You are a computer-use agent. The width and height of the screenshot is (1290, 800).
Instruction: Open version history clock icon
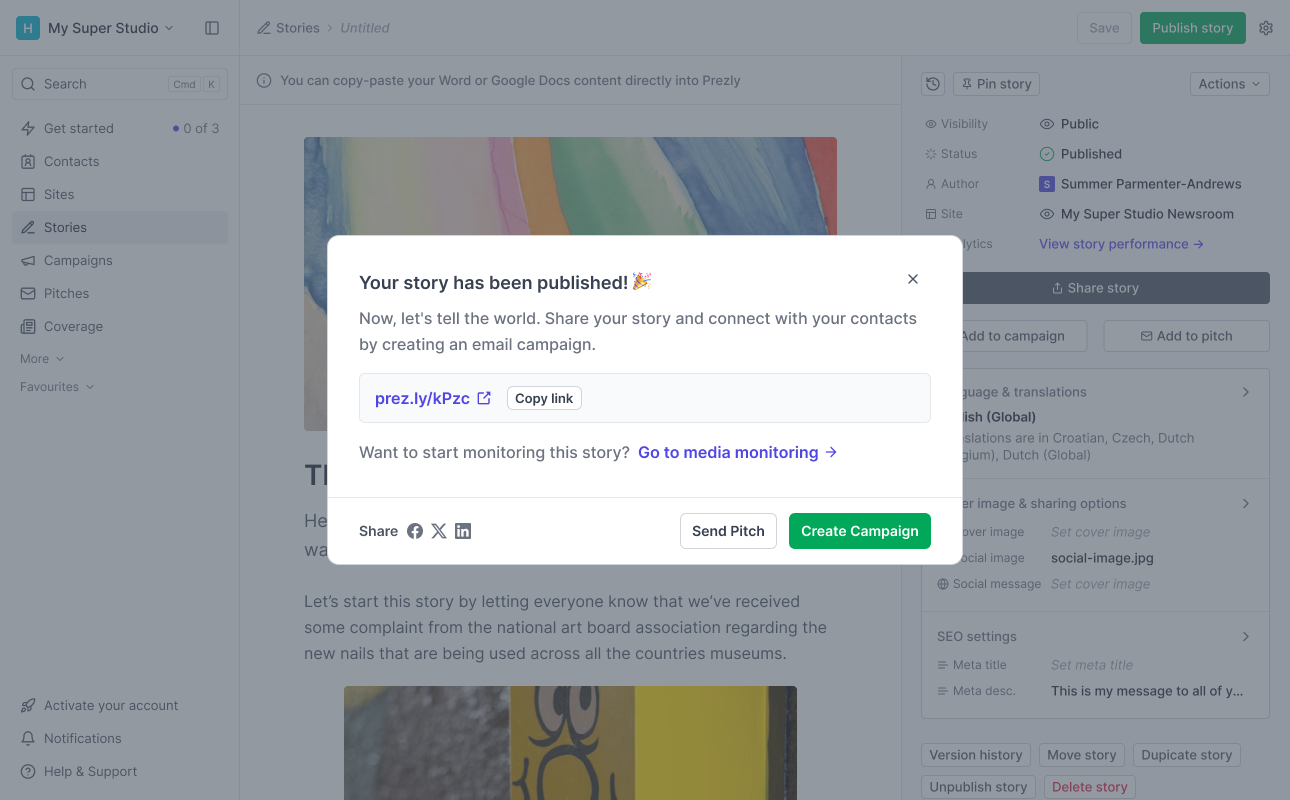click(933, 84)
